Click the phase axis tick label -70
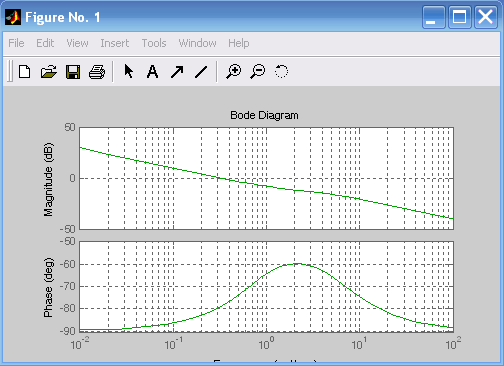Image resolution: width=504 pixels, height=366 pixels. point(68,286)
